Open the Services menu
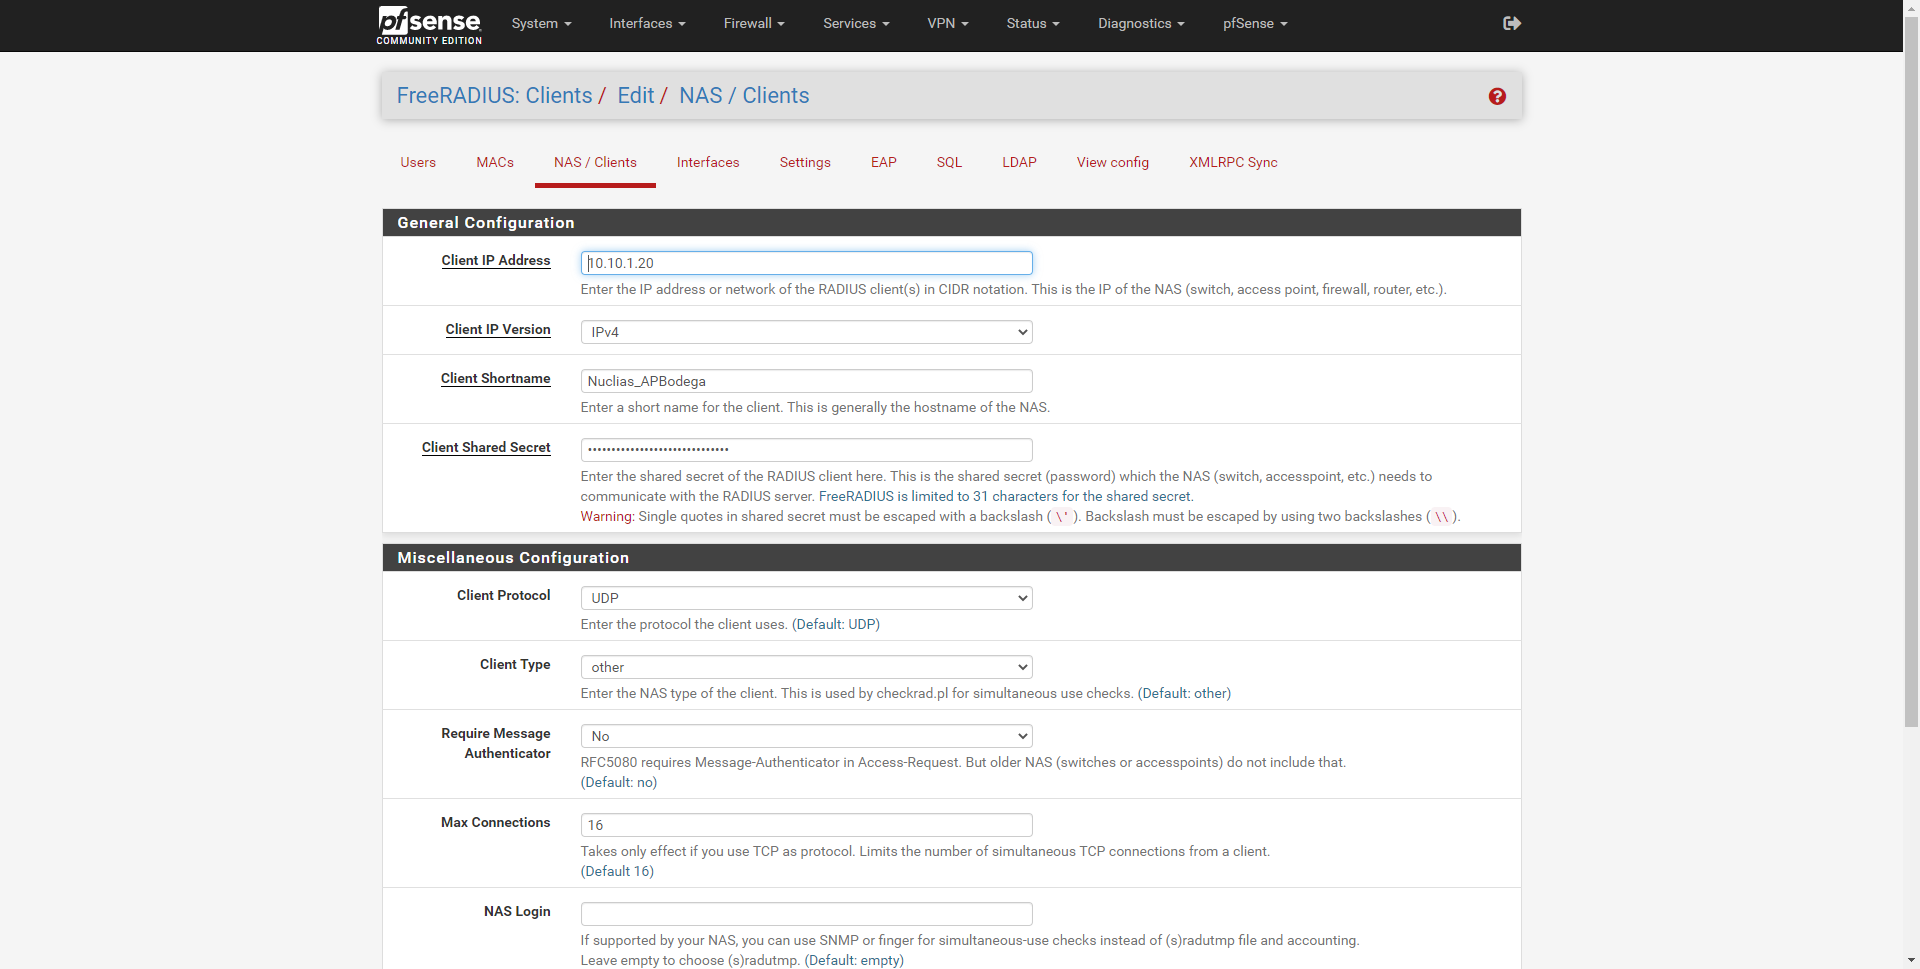1920x969 pixels. click(x=856, y=23)
